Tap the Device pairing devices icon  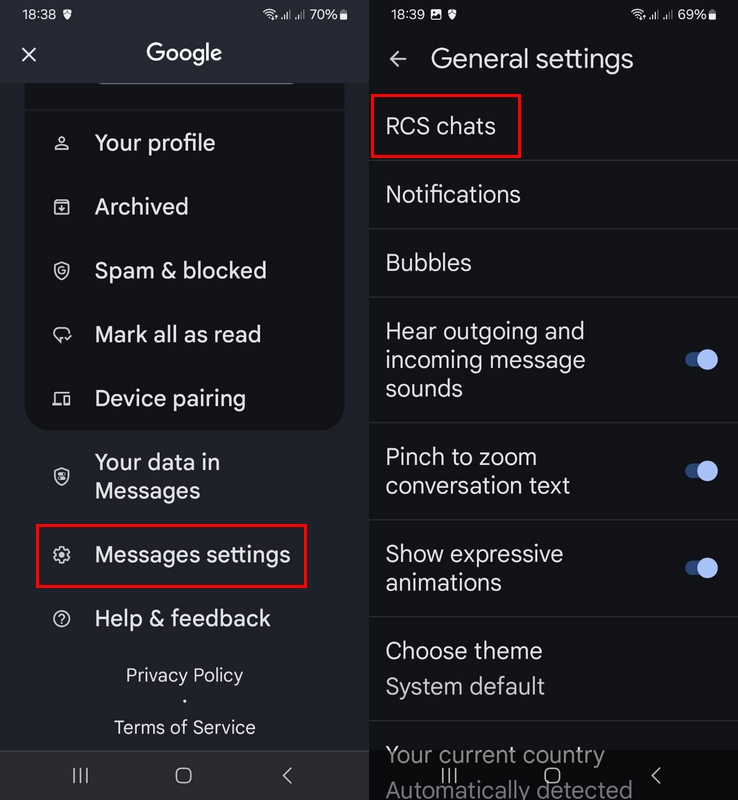click(62, 398)
